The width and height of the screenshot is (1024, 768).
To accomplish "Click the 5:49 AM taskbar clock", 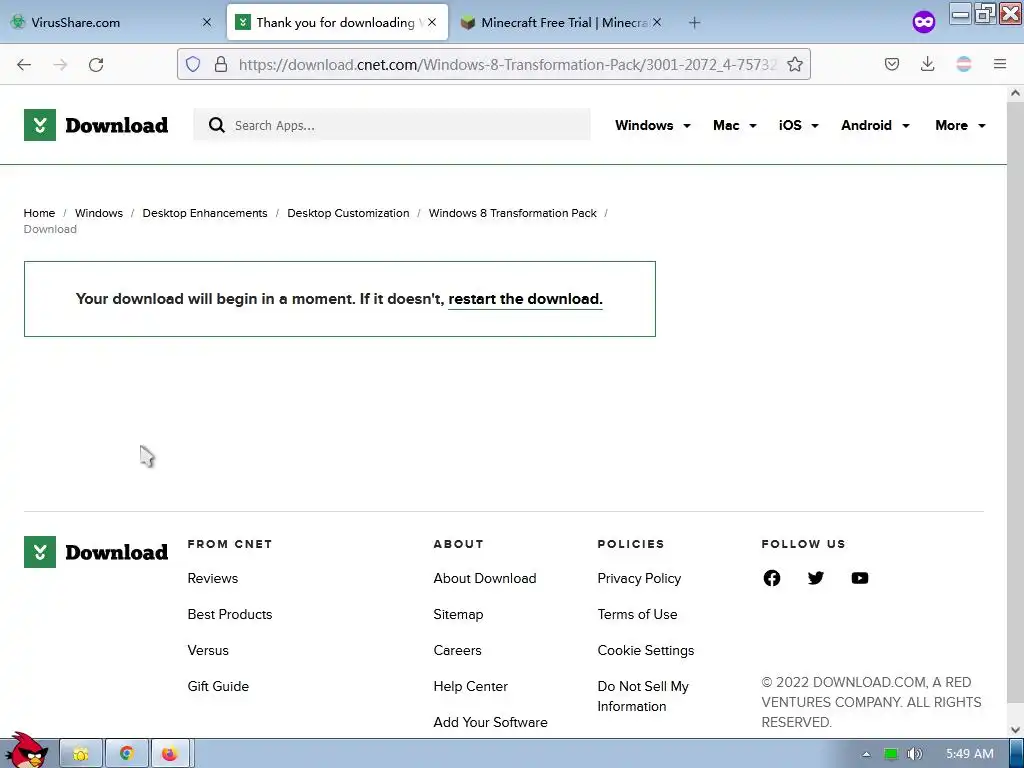I will (970, 754).
